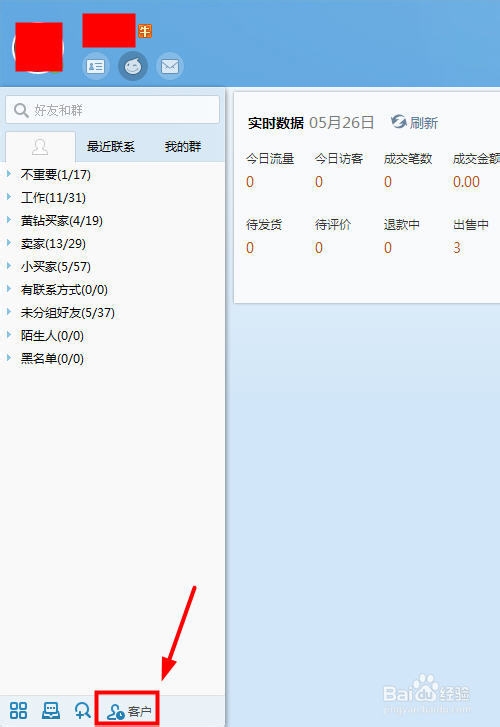Click the 0.00 transaction amount value

click(x=466, y=182)
